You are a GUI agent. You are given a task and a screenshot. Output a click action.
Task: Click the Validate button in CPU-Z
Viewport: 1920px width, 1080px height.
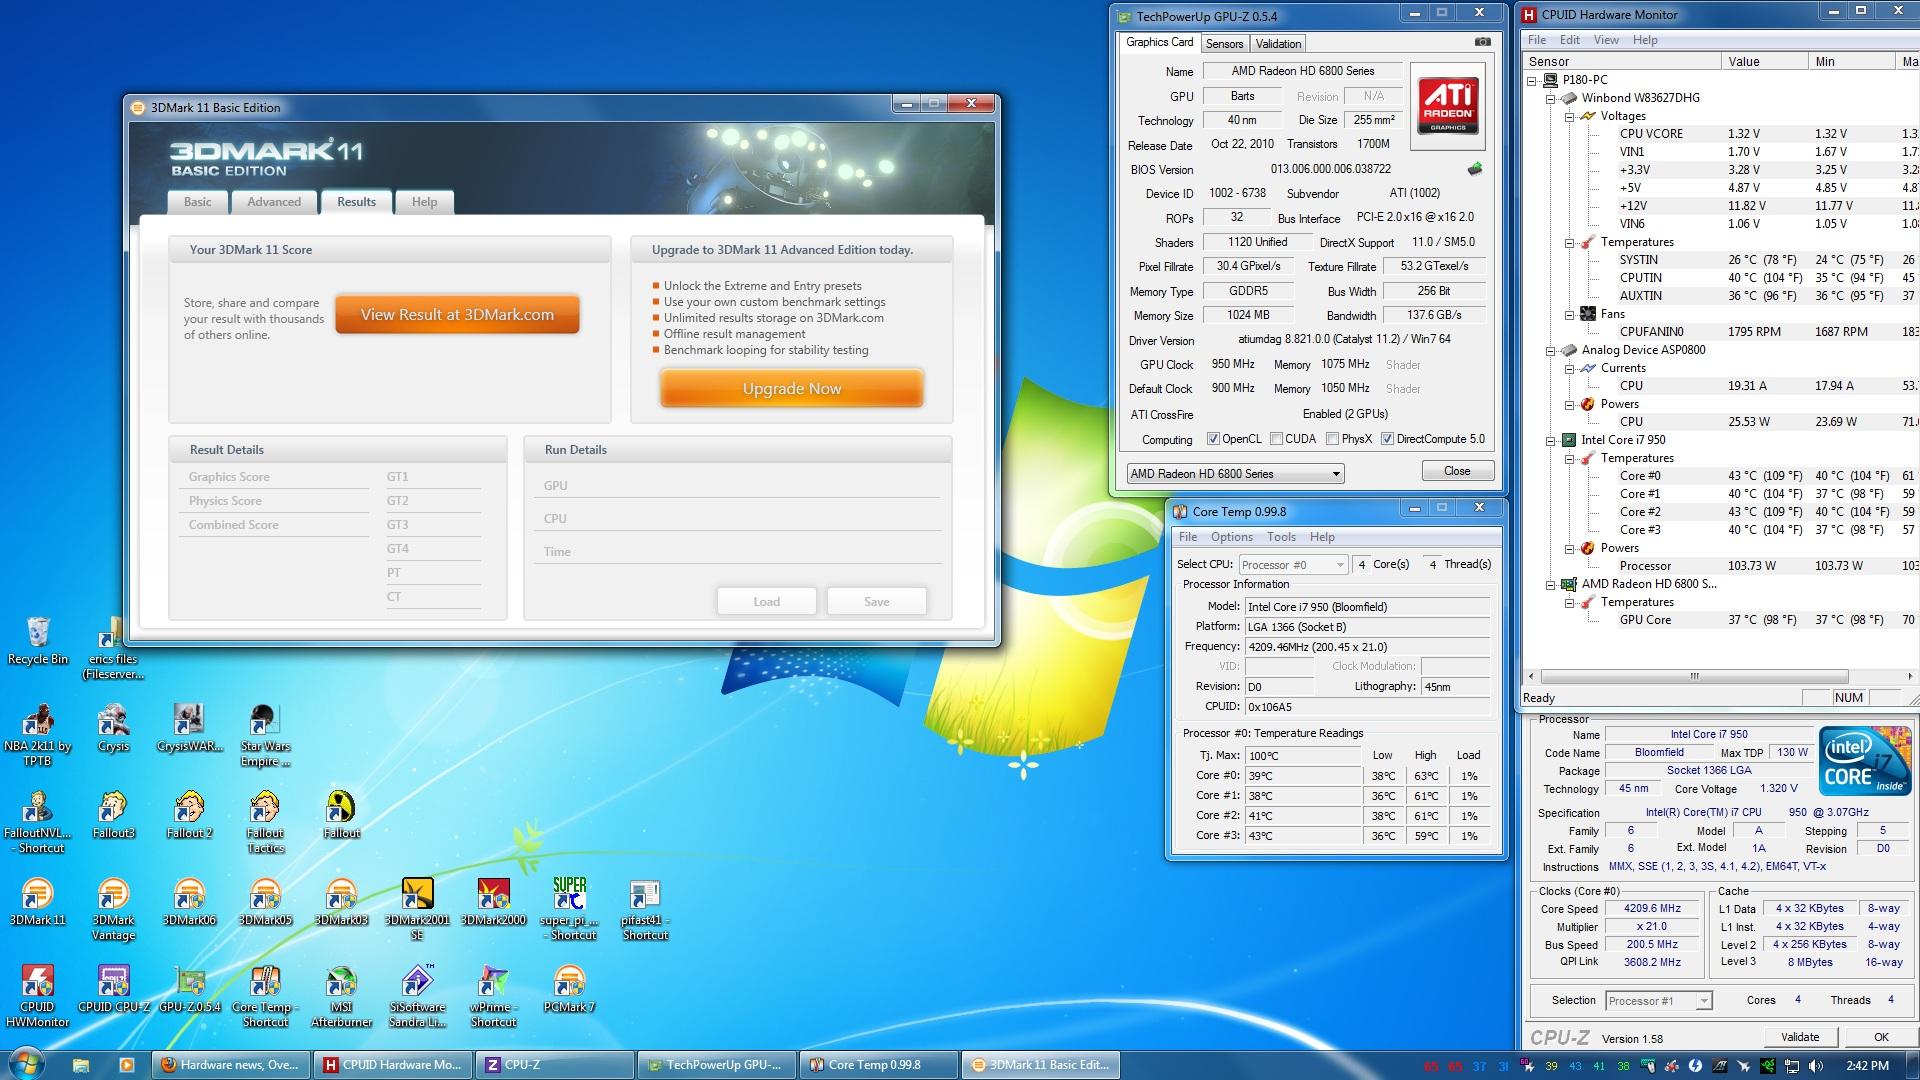1800,1037
